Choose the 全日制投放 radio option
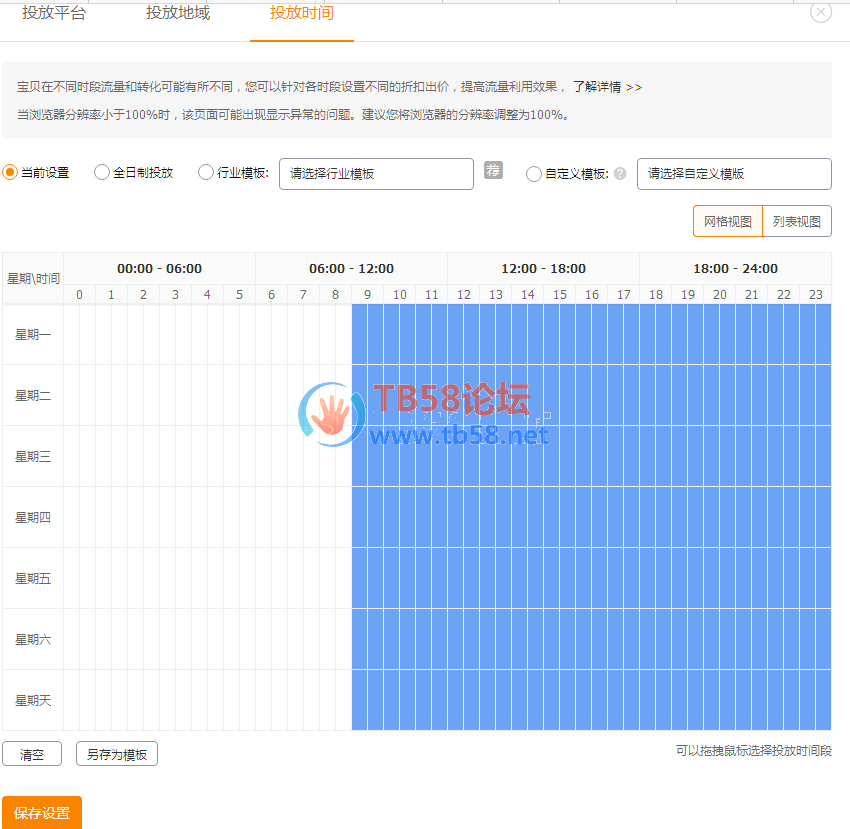The width and height of the screenshot is (850, 829). click(101, 172)
